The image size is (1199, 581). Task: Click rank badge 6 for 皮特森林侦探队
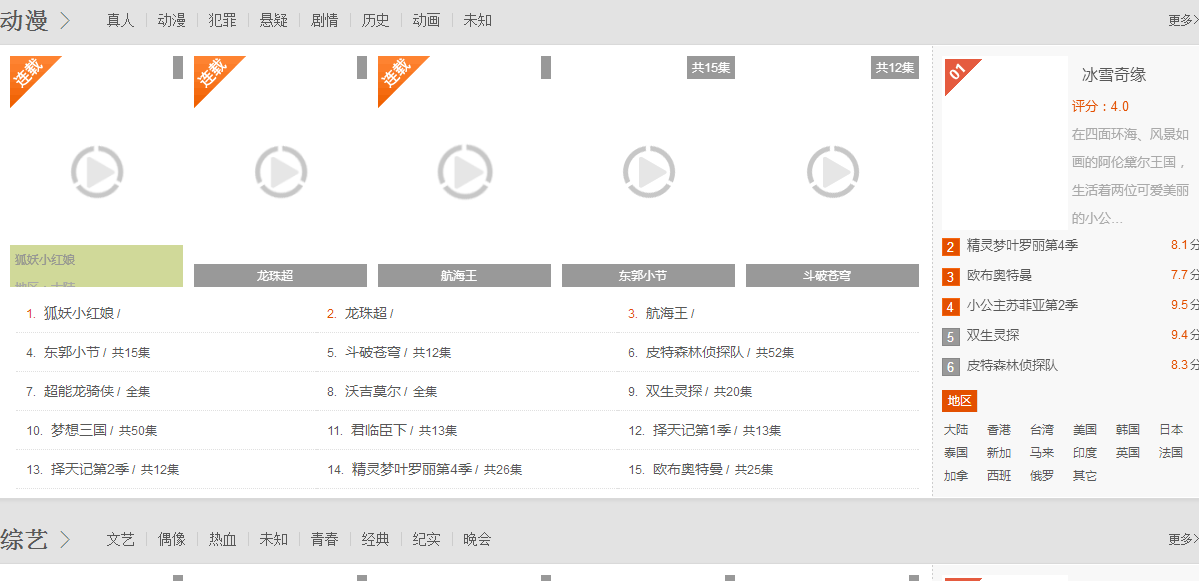pyautogui.click(x=950, y=367)
